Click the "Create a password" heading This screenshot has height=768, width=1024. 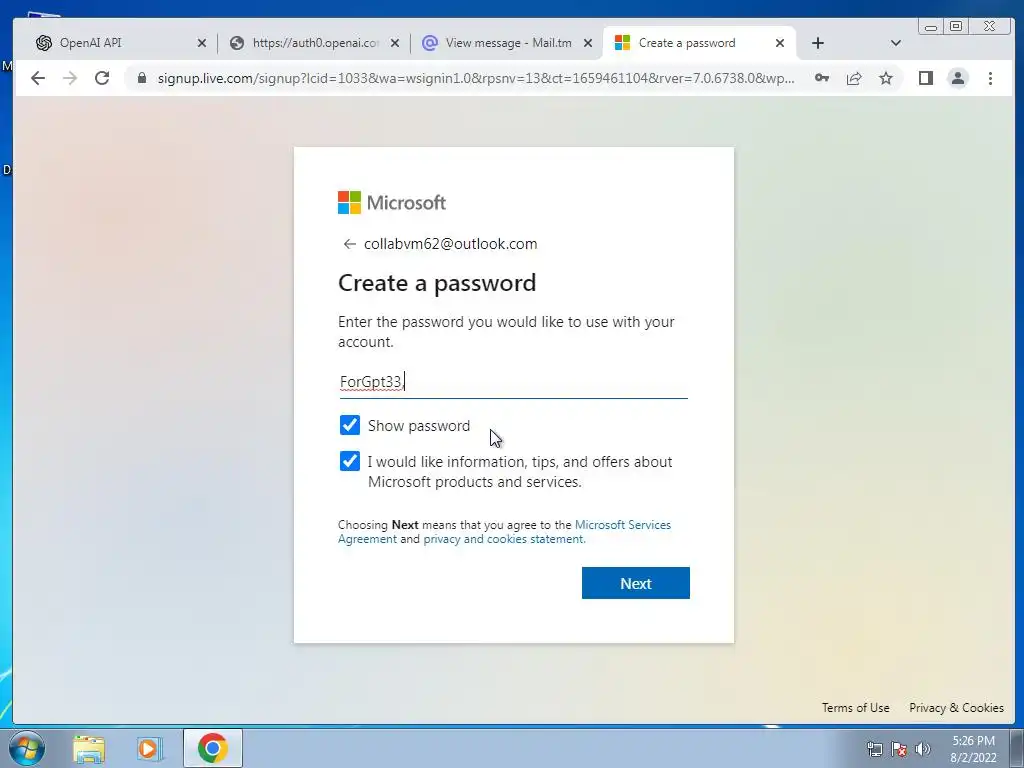pyautogui.click(x=437, y=283)
